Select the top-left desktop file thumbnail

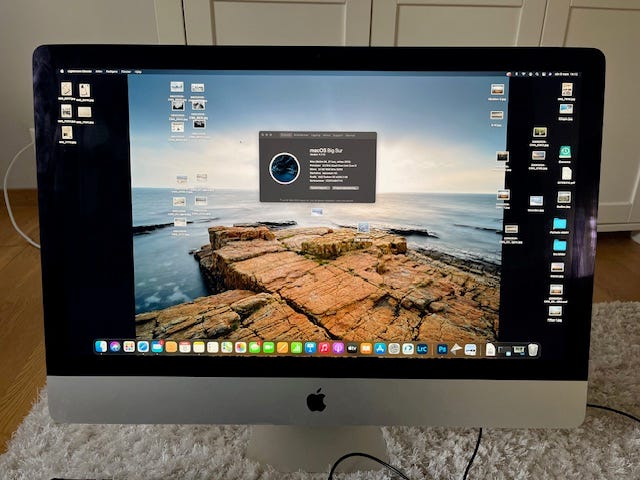66,89
